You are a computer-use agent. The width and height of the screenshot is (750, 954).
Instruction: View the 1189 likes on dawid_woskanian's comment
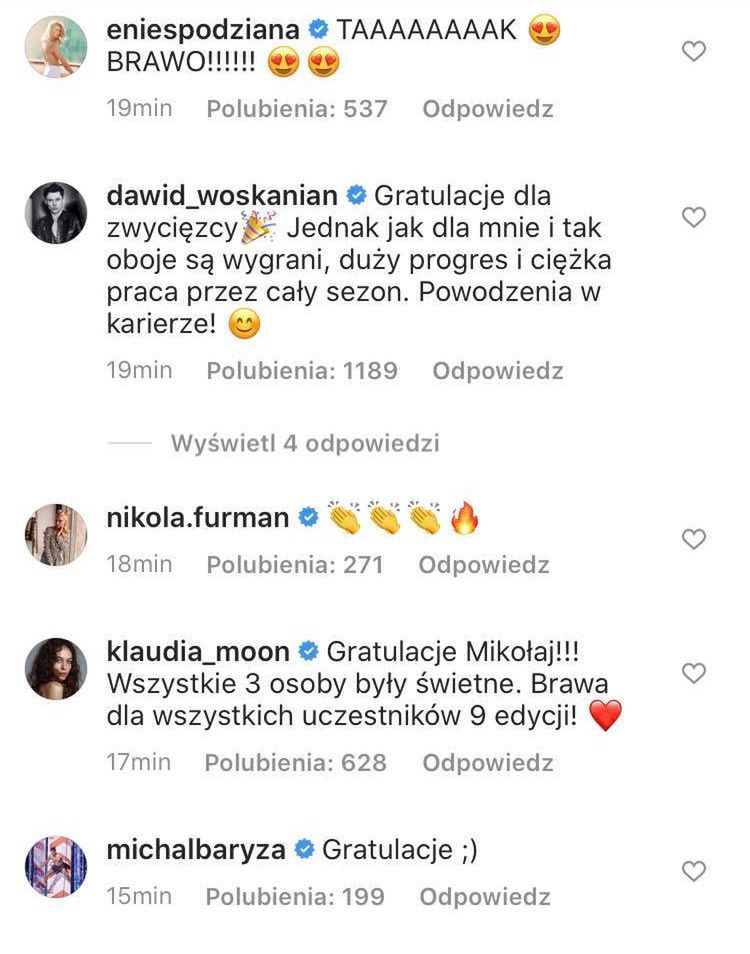[x=301, y=371]
